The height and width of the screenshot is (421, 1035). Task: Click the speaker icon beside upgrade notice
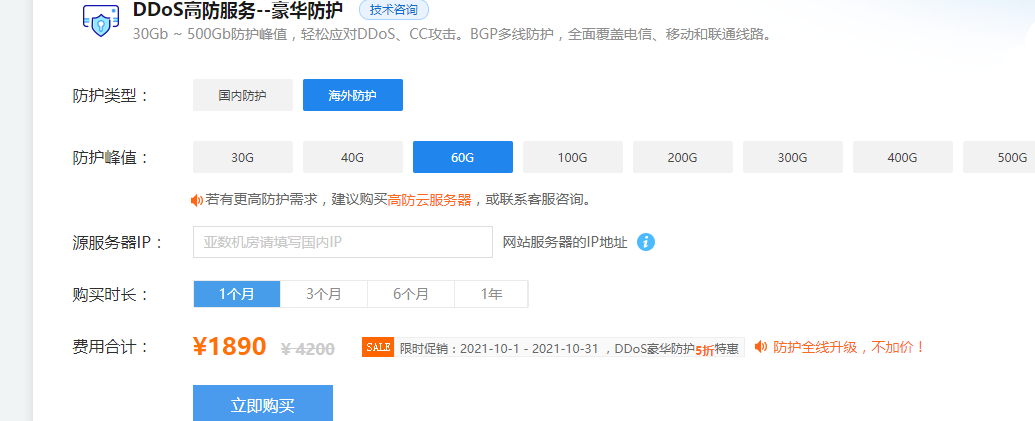761,347
